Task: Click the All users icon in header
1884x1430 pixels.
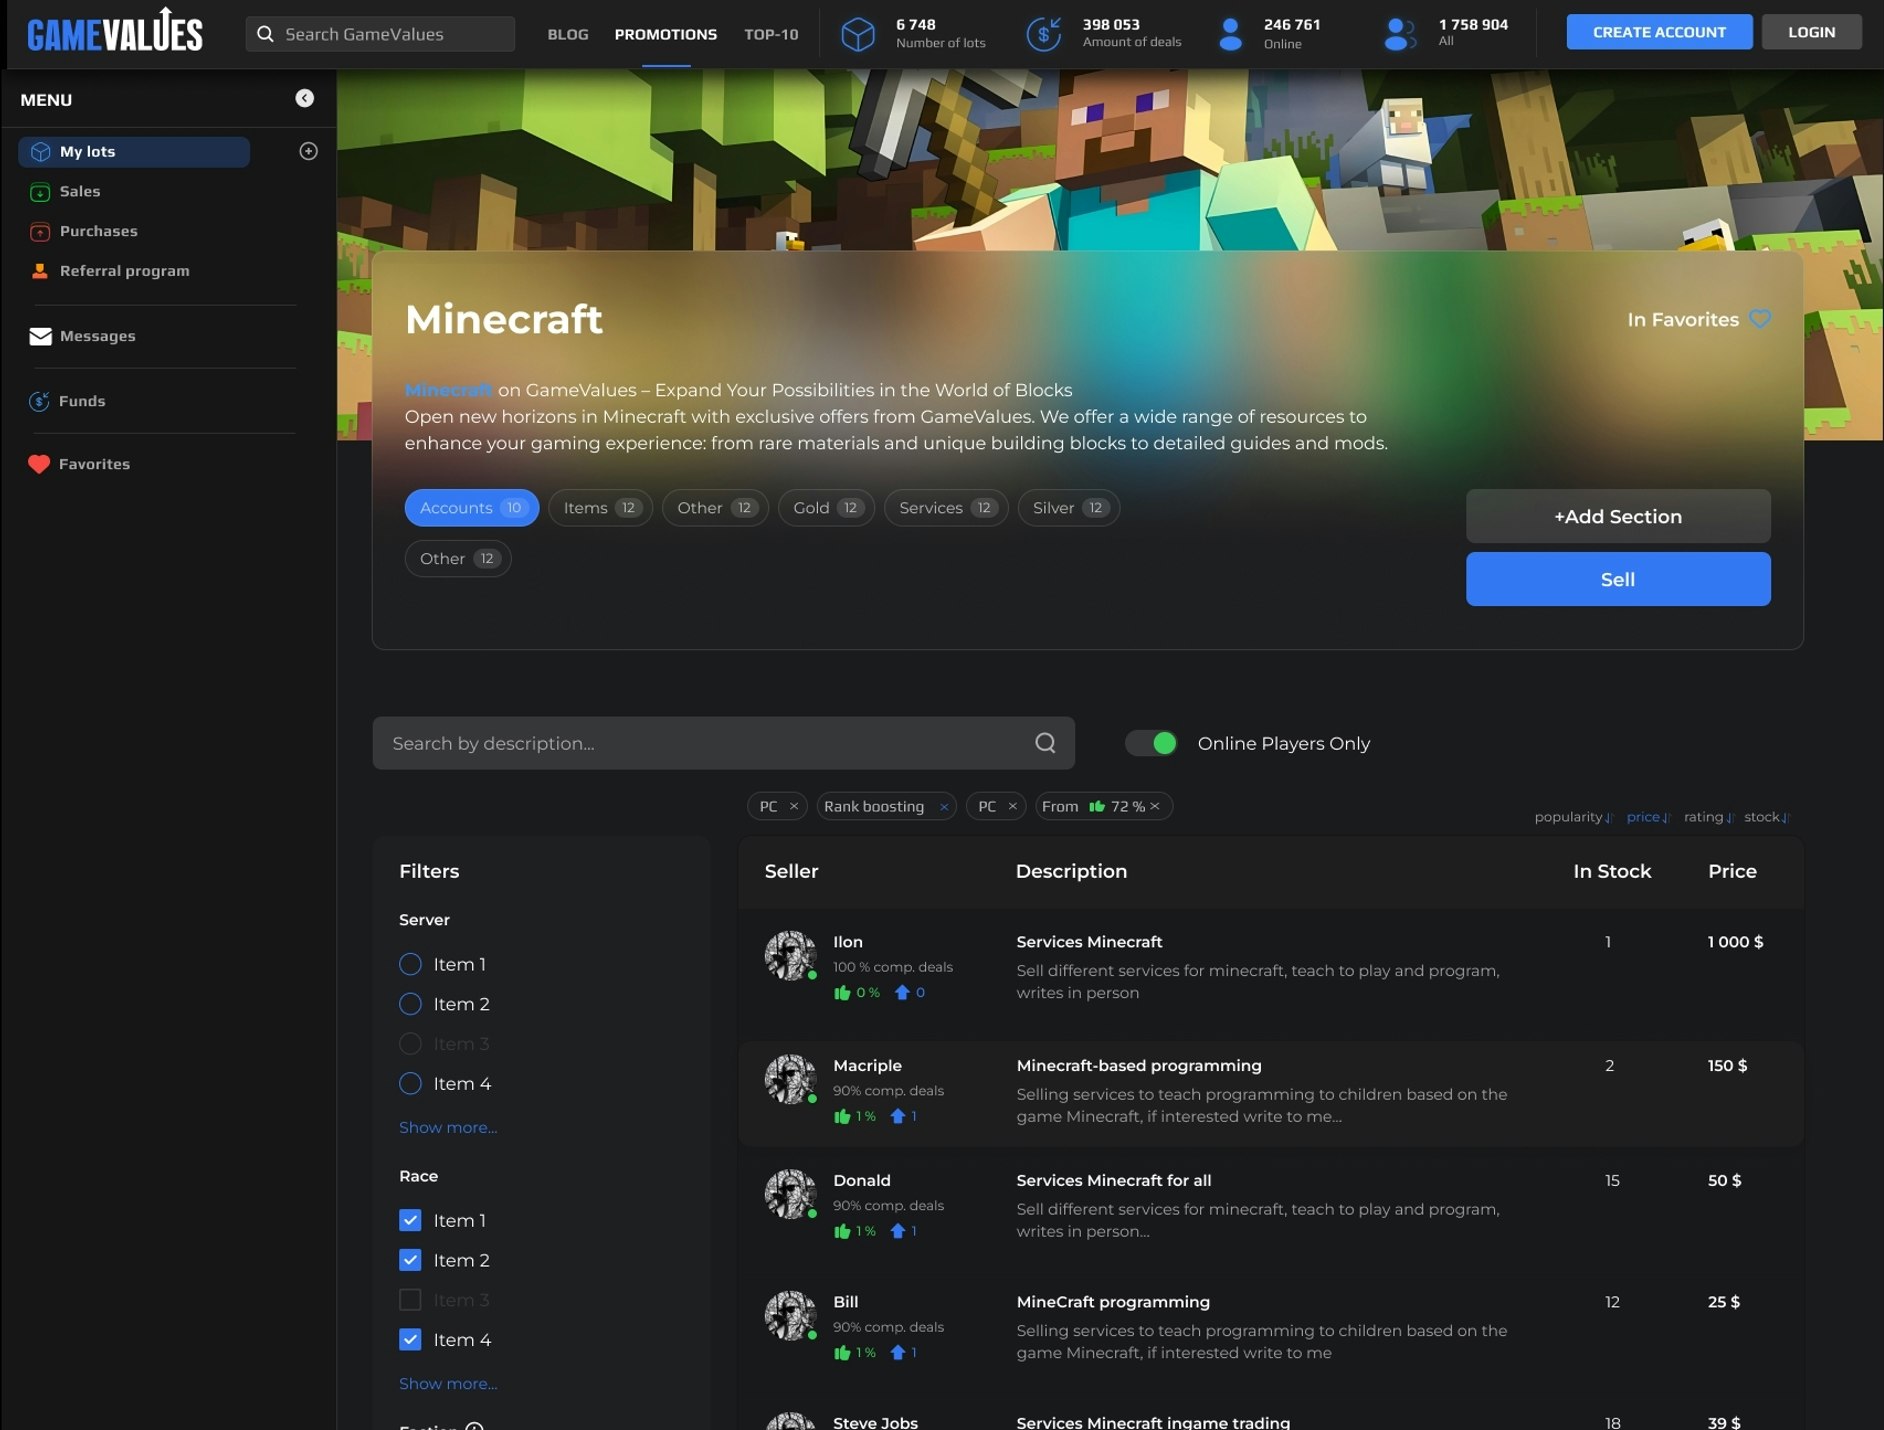Action: click(1400, 34)
